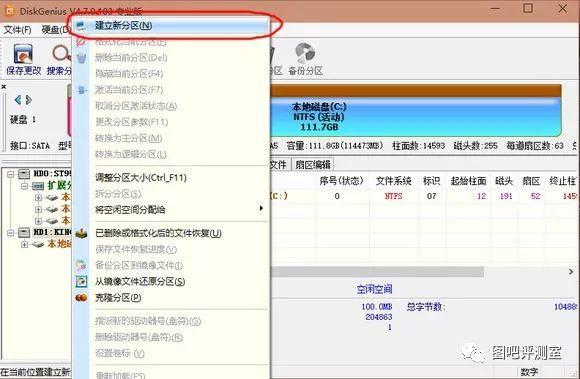This screenshot has width=580, height=379.
Task: Click the 起始柱面 column header
Action: pyautogui.click(x=468, y=181)
